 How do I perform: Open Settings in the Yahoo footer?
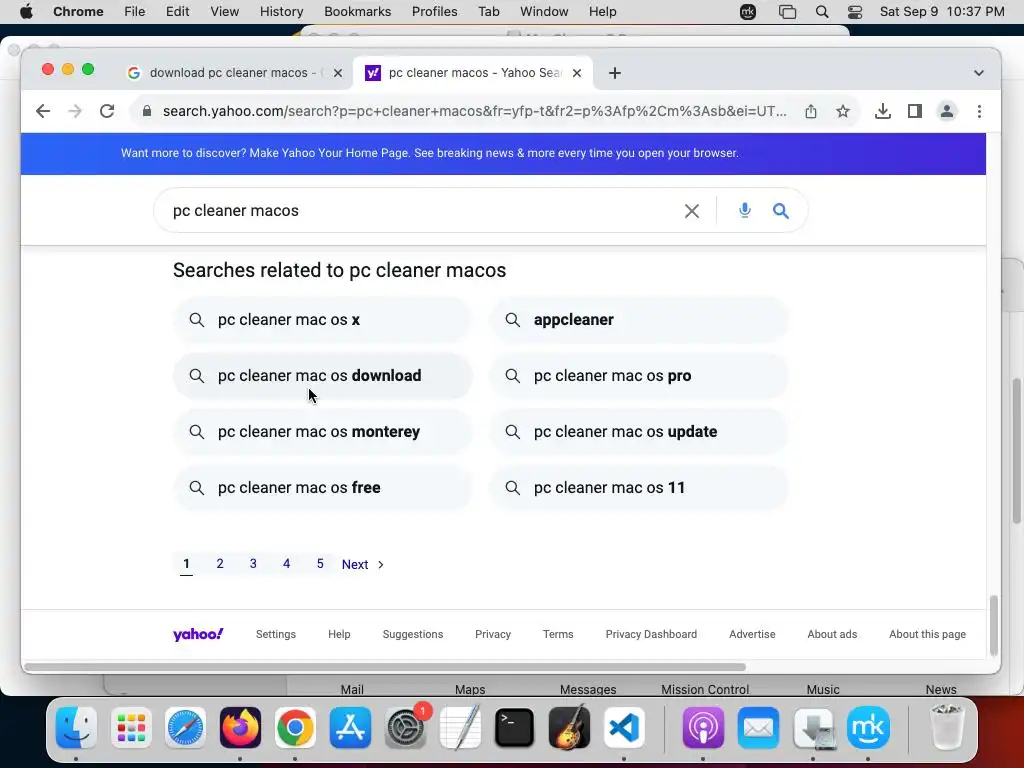[276, 634]
